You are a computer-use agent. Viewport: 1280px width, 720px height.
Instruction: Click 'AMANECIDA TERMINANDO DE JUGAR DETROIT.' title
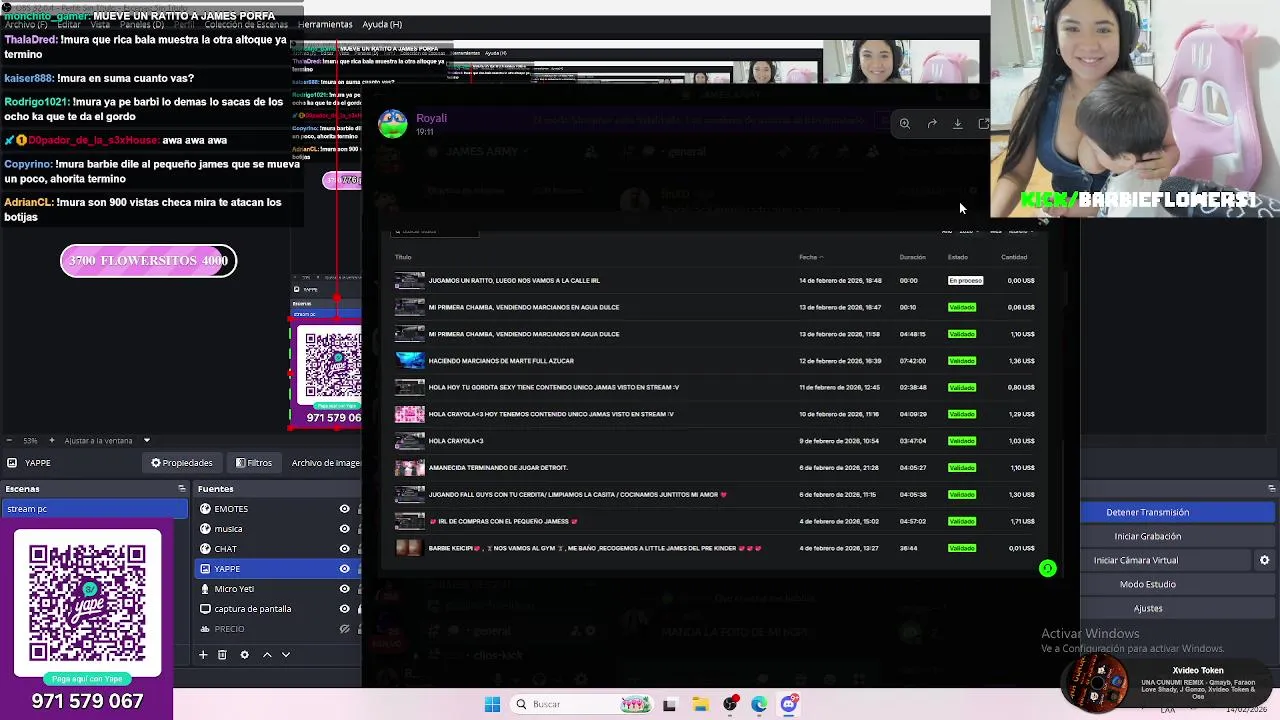click(498, 468)
